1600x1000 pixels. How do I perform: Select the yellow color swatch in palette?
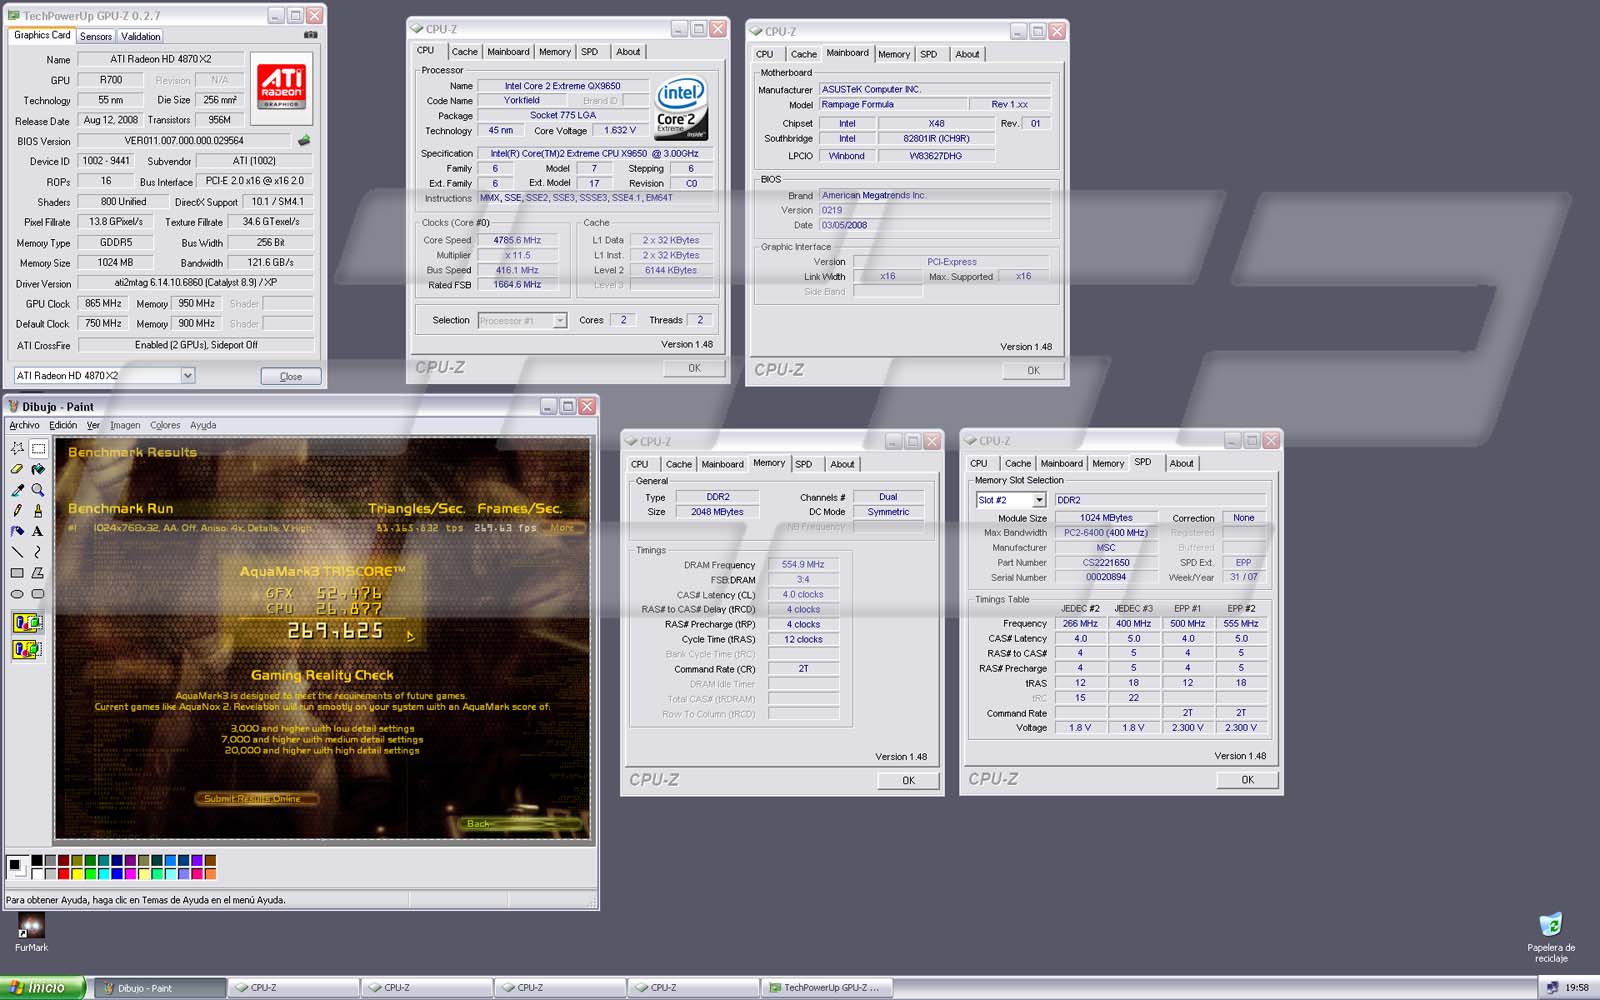77,873
